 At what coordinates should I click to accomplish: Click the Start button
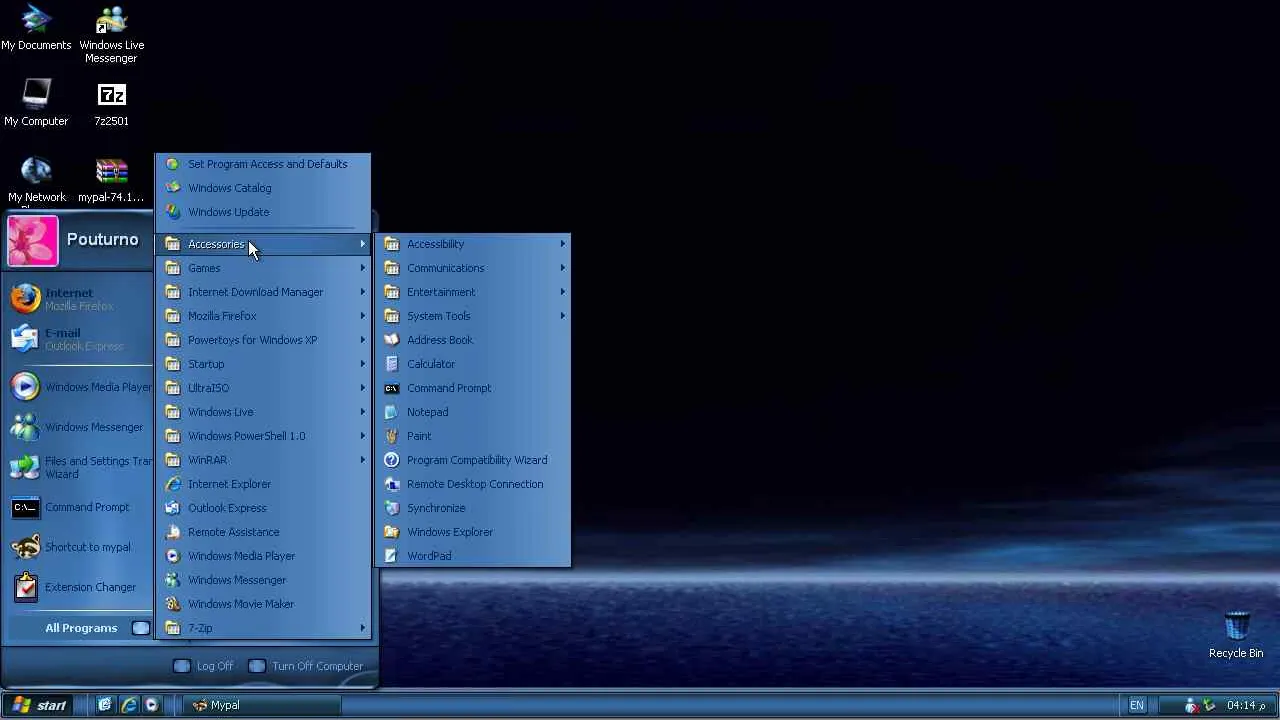37,705
